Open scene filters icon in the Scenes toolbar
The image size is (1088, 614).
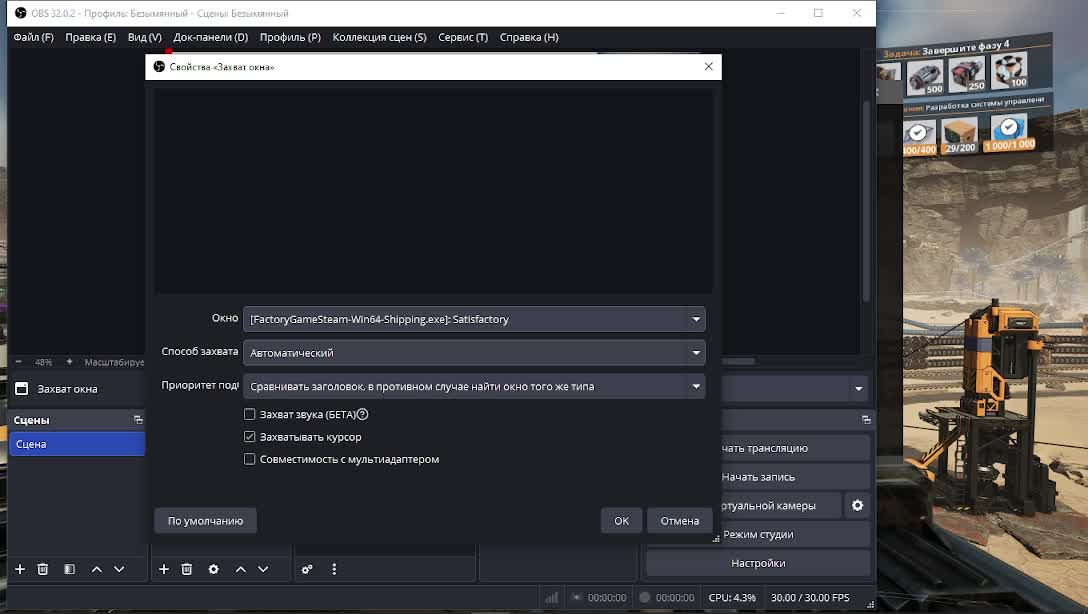click(69, 569)
